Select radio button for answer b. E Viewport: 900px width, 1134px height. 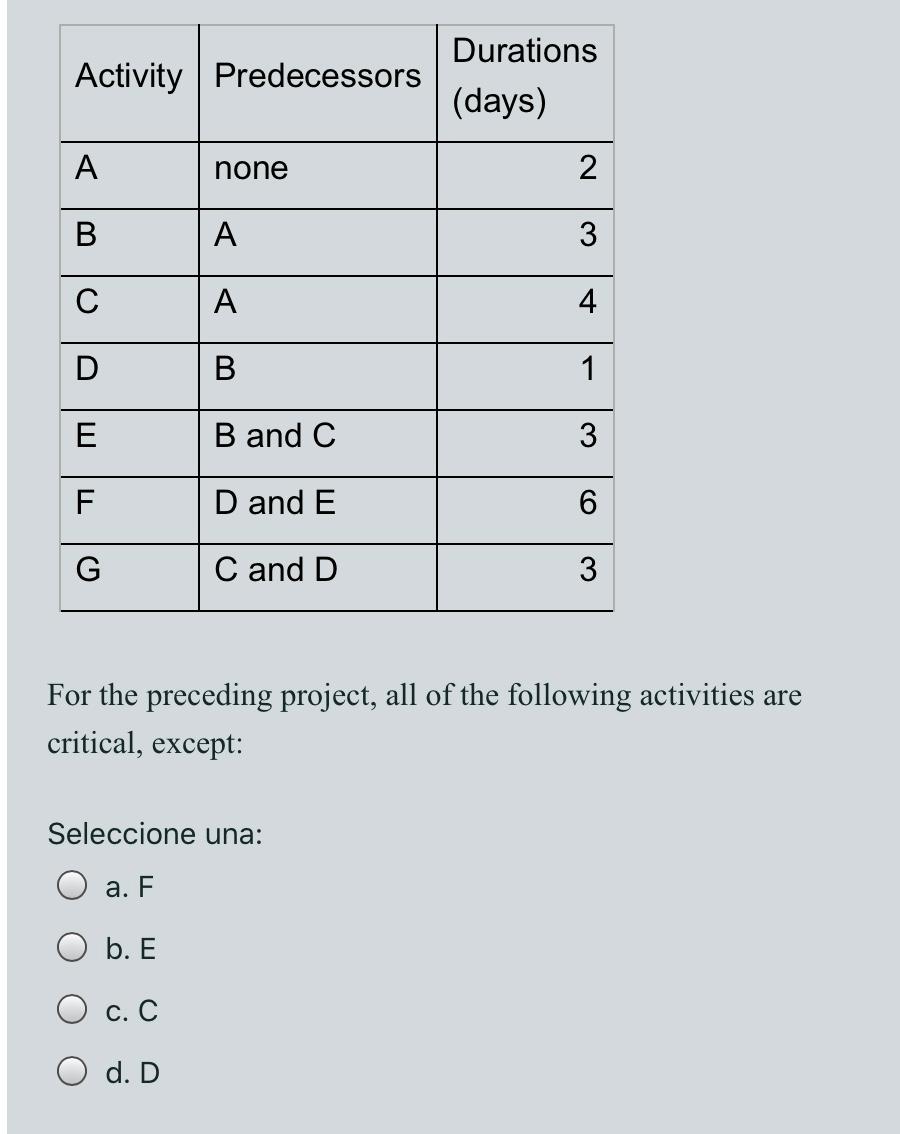(x=72, y=948)
